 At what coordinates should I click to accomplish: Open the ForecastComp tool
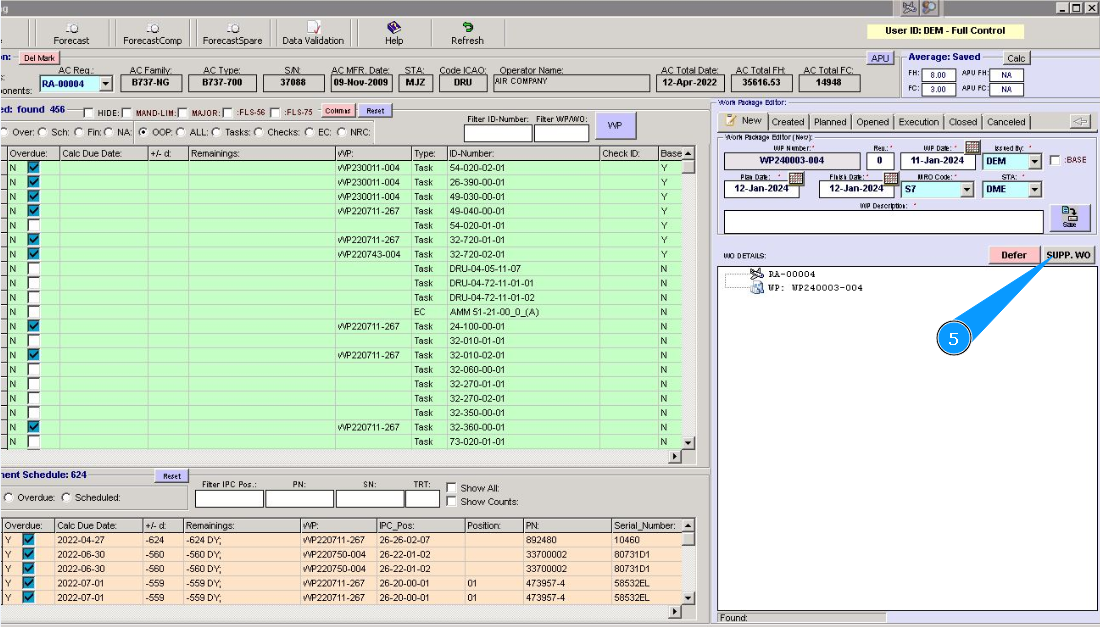(152, 33)
